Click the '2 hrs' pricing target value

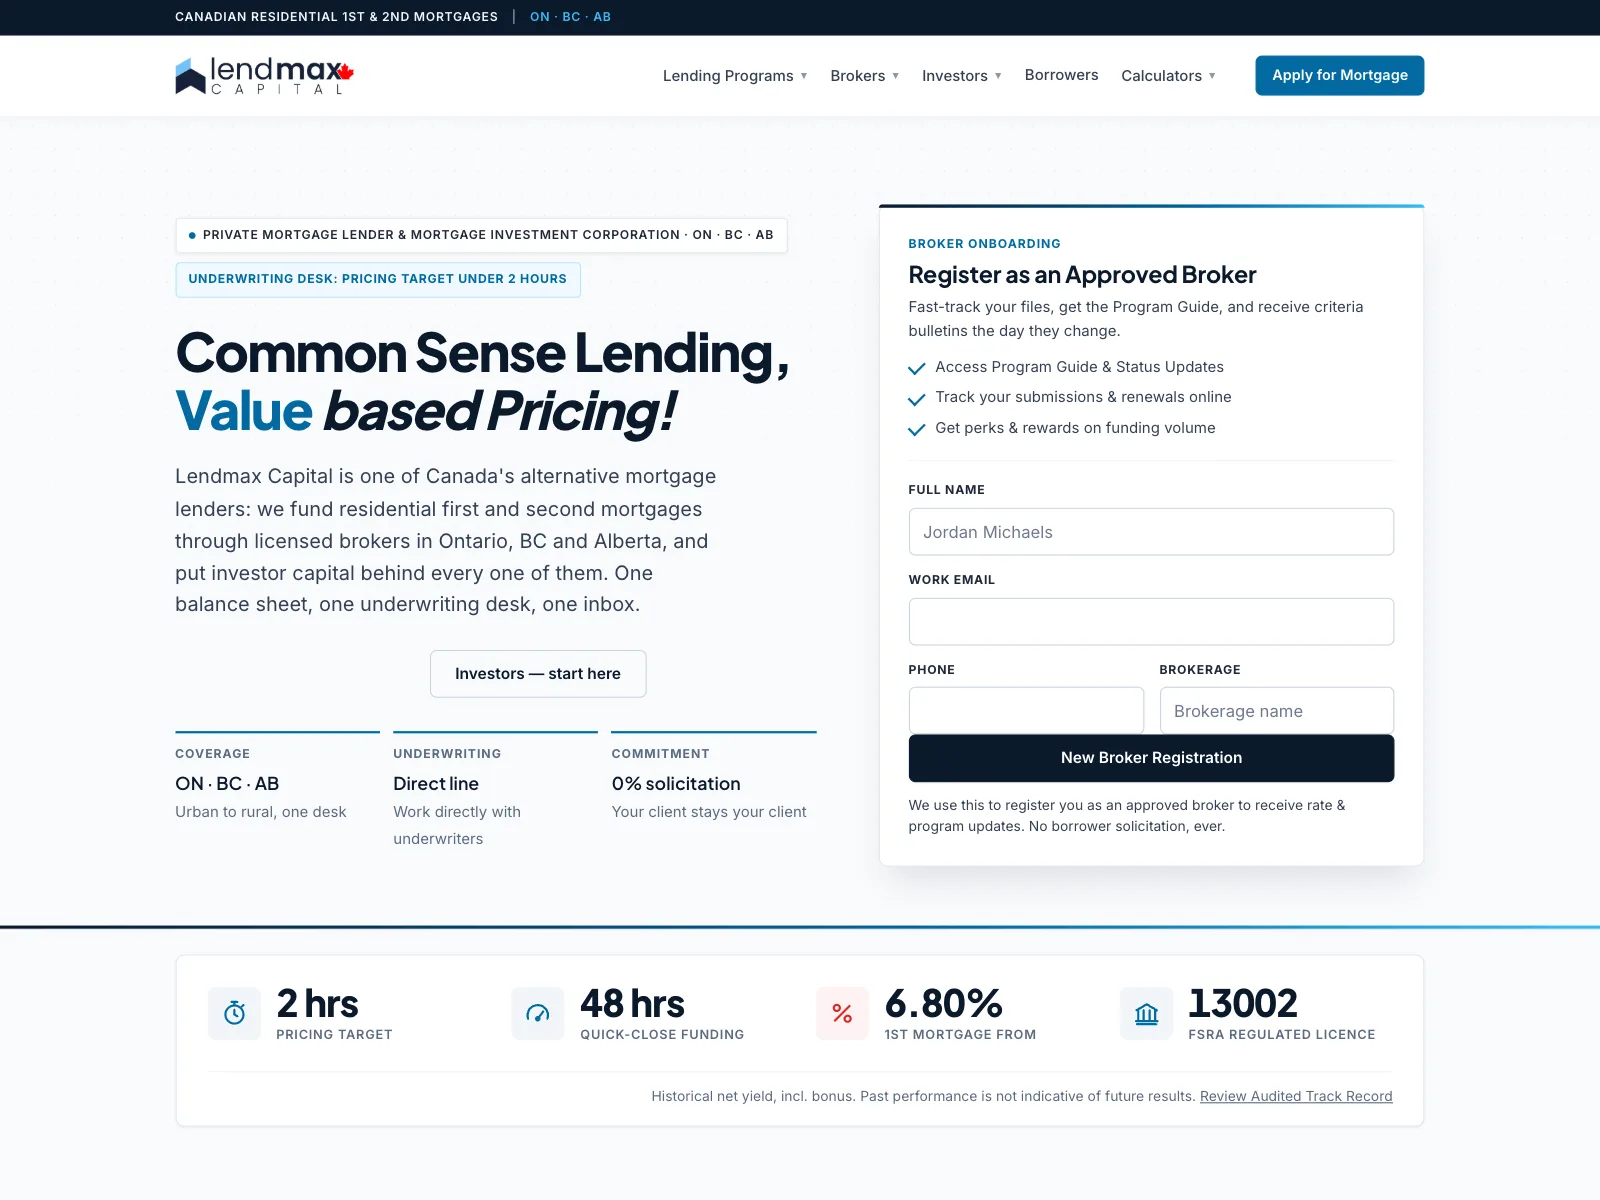tap(317, 1003)
